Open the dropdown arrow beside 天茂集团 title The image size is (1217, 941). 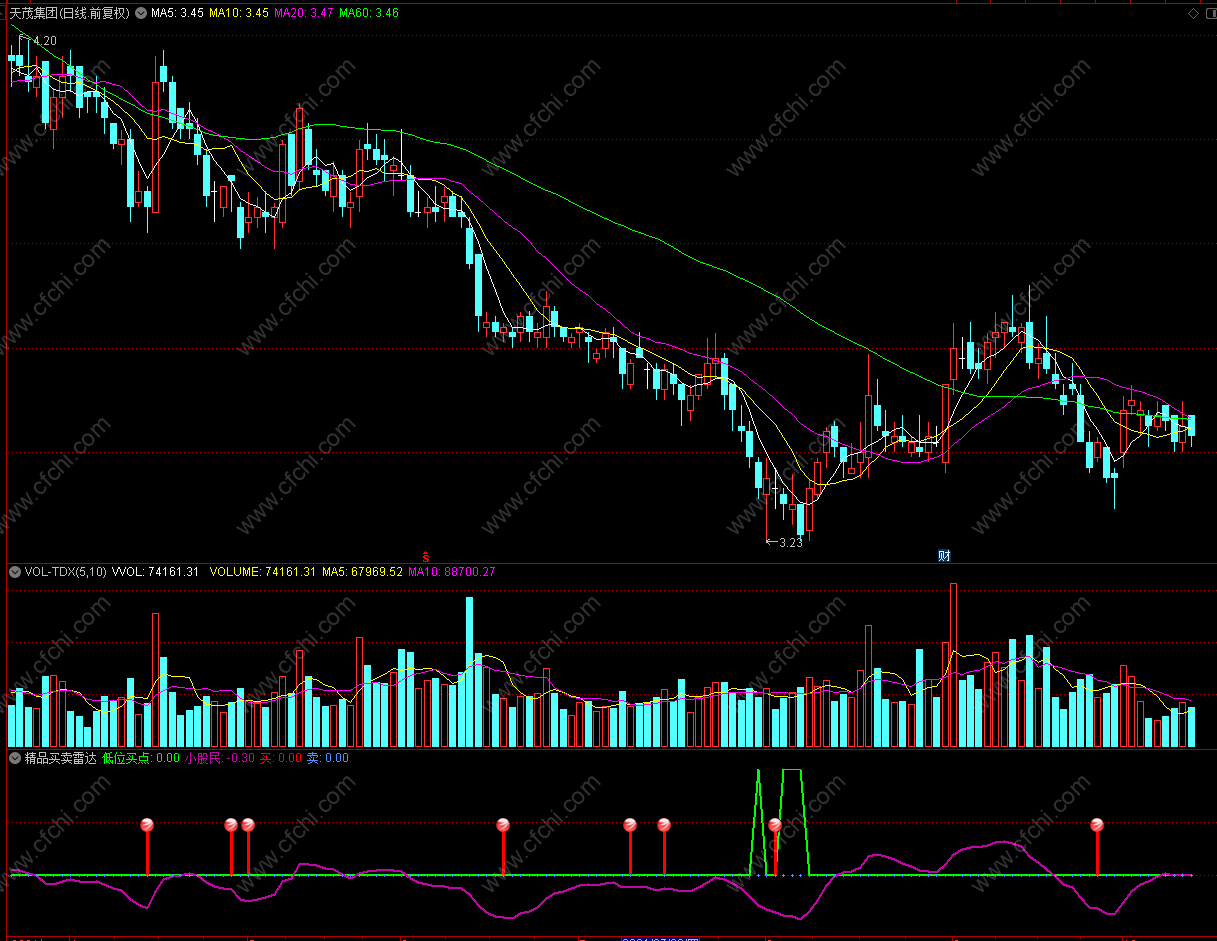pyautogui.click(x=141, y=13)
